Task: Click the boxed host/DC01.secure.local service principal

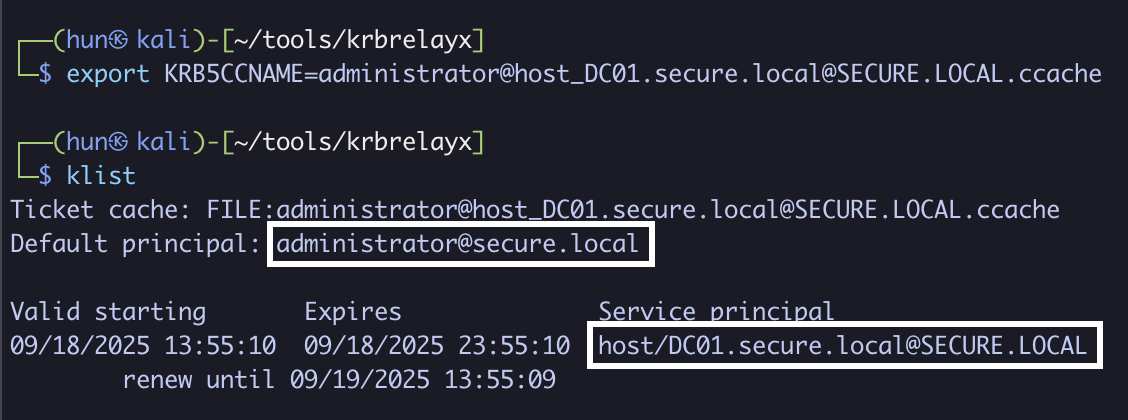Action: pyautogui.click(x=842, y=346)
